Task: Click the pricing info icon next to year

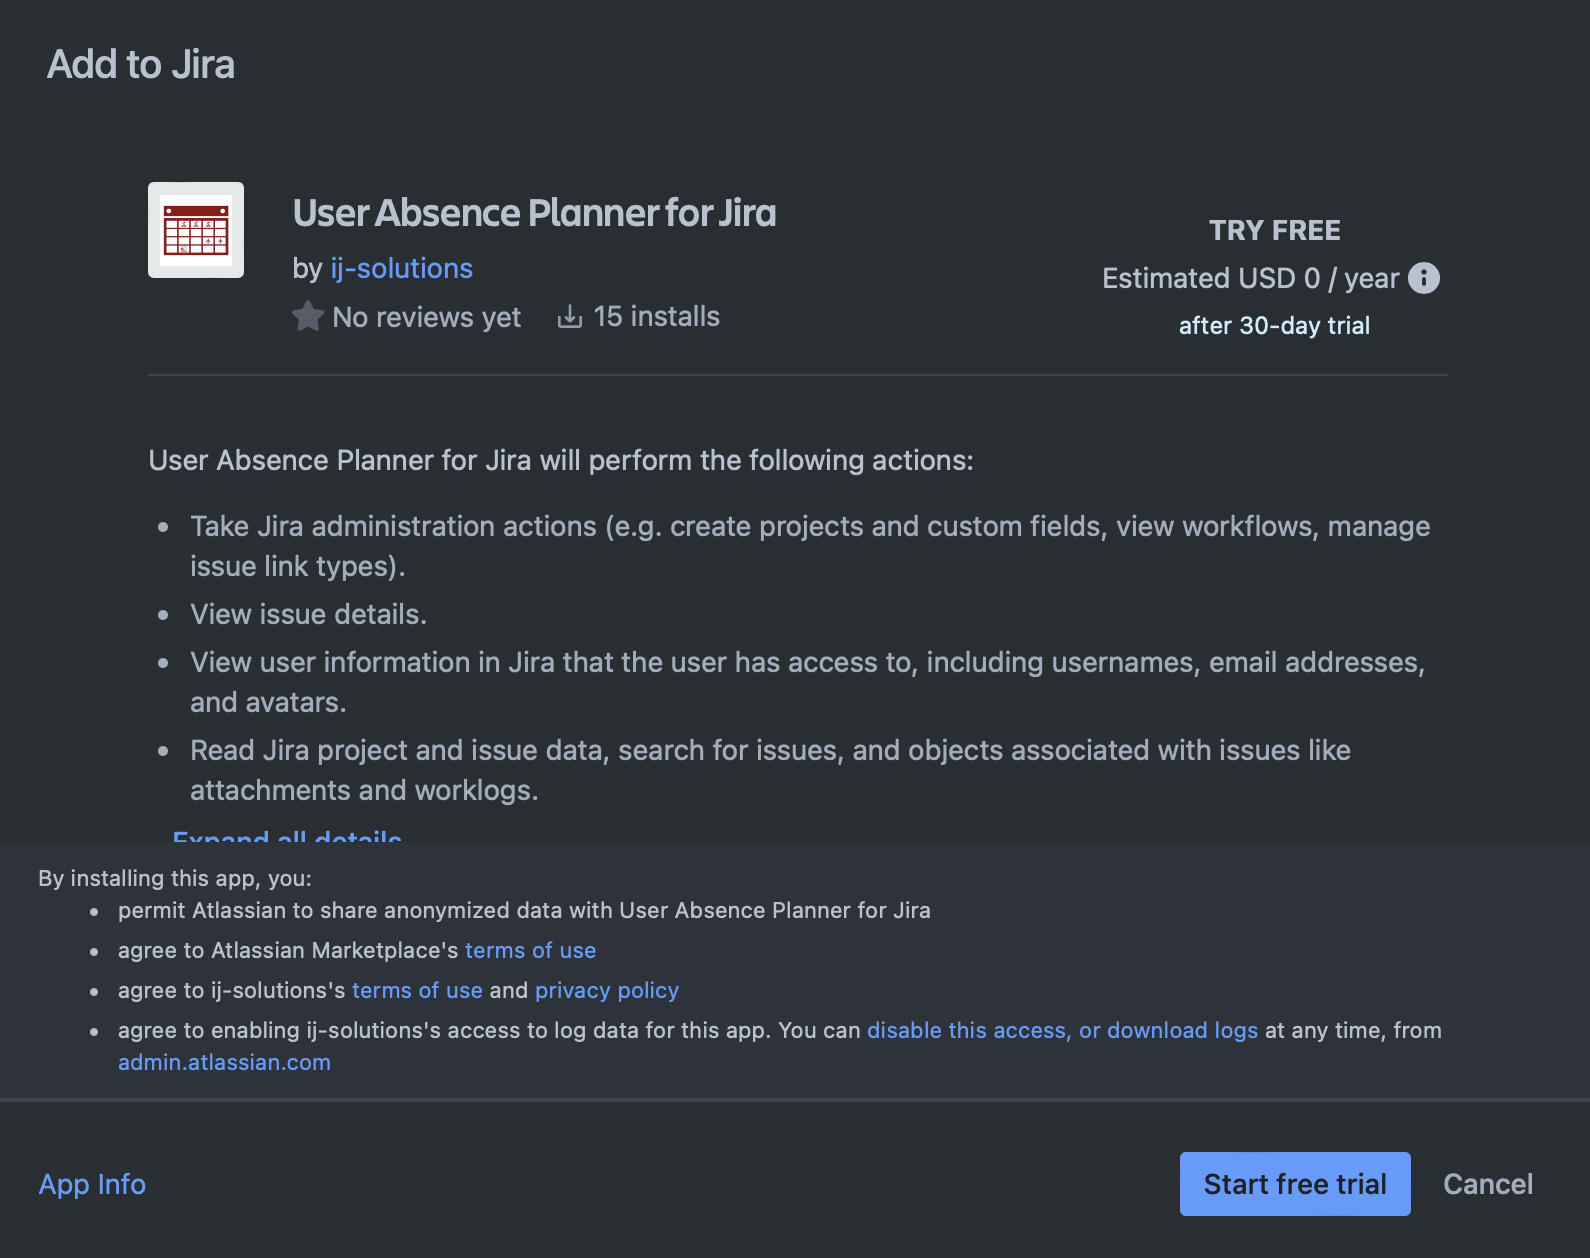Action: click(1424, 278)
